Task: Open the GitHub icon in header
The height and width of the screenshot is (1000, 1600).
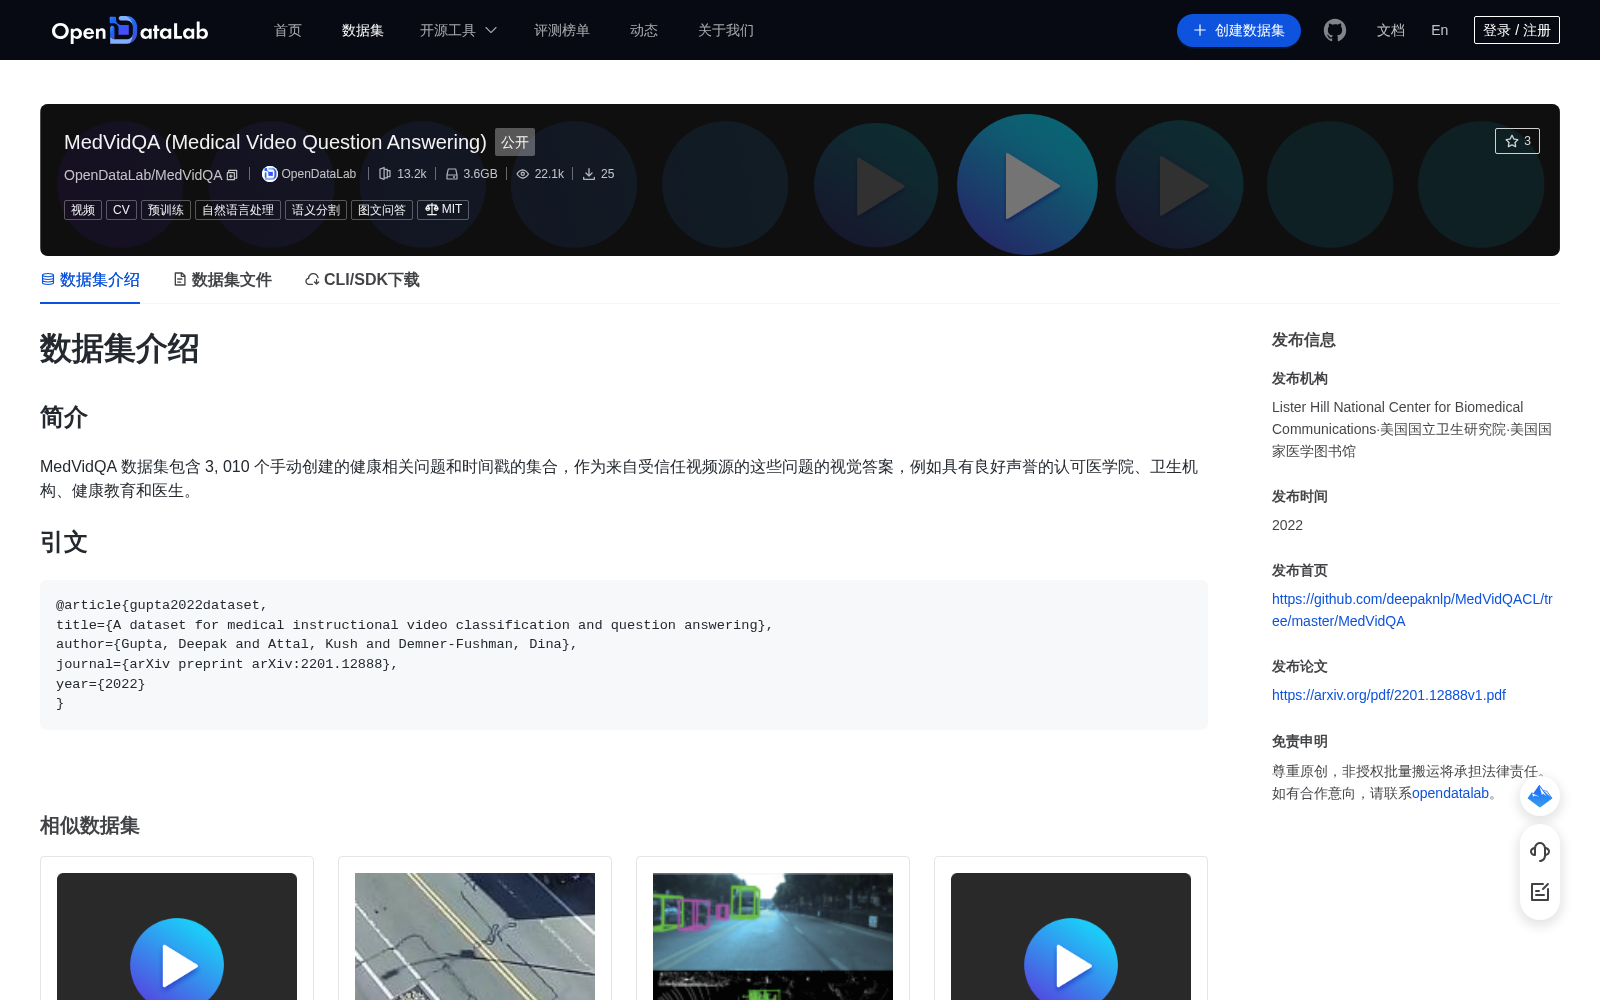Action: [x=1335, y=30]
